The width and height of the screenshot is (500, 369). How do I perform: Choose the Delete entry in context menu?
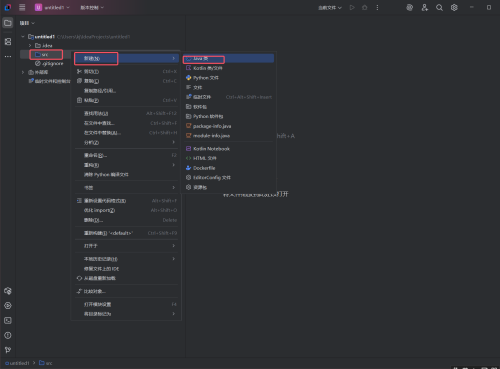click(x=126, y=220)
